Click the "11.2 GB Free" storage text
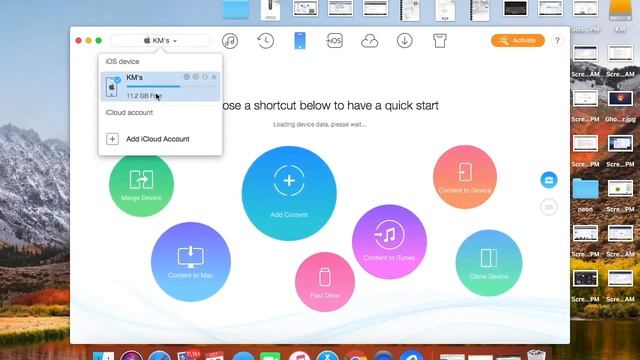Viewport: 640px width, 360px height. click(144, 96)
